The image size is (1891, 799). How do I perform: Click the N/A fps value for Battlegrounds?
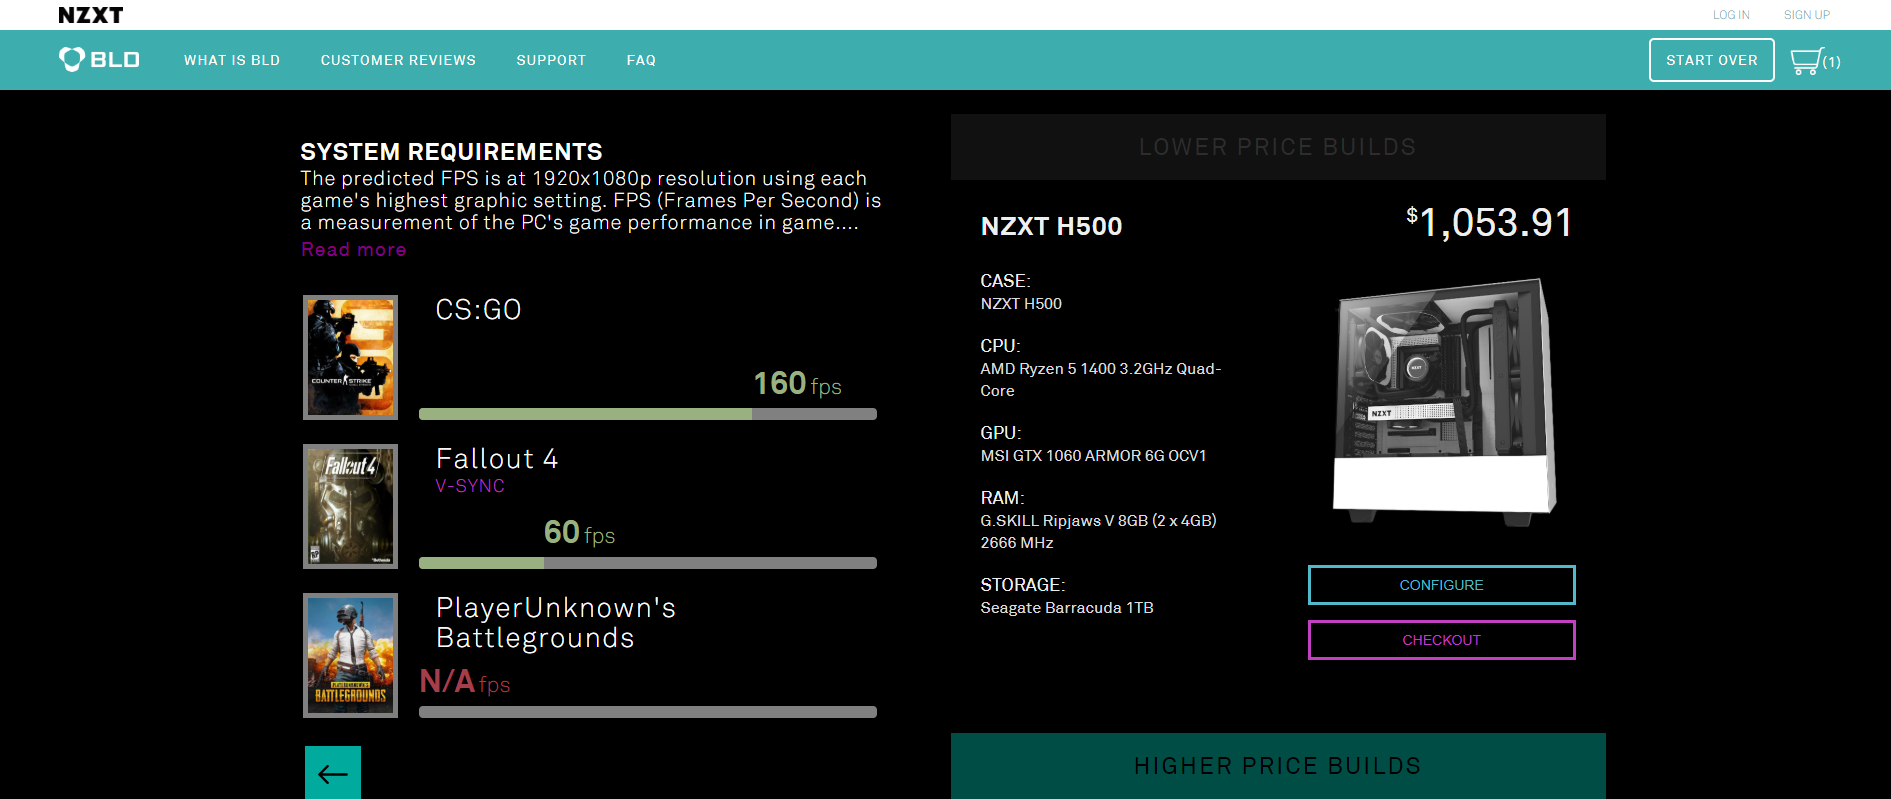(465, 682)
